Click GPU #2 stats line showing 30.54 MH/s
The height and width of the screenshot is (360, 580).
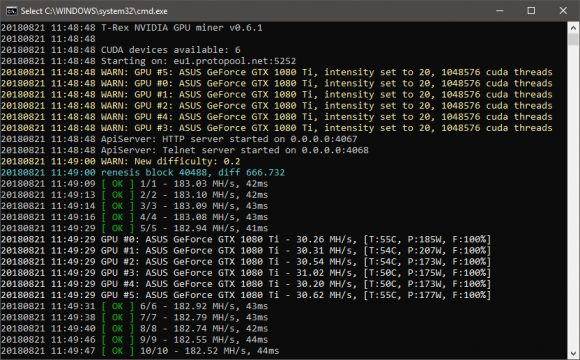[x=246, y=262]
